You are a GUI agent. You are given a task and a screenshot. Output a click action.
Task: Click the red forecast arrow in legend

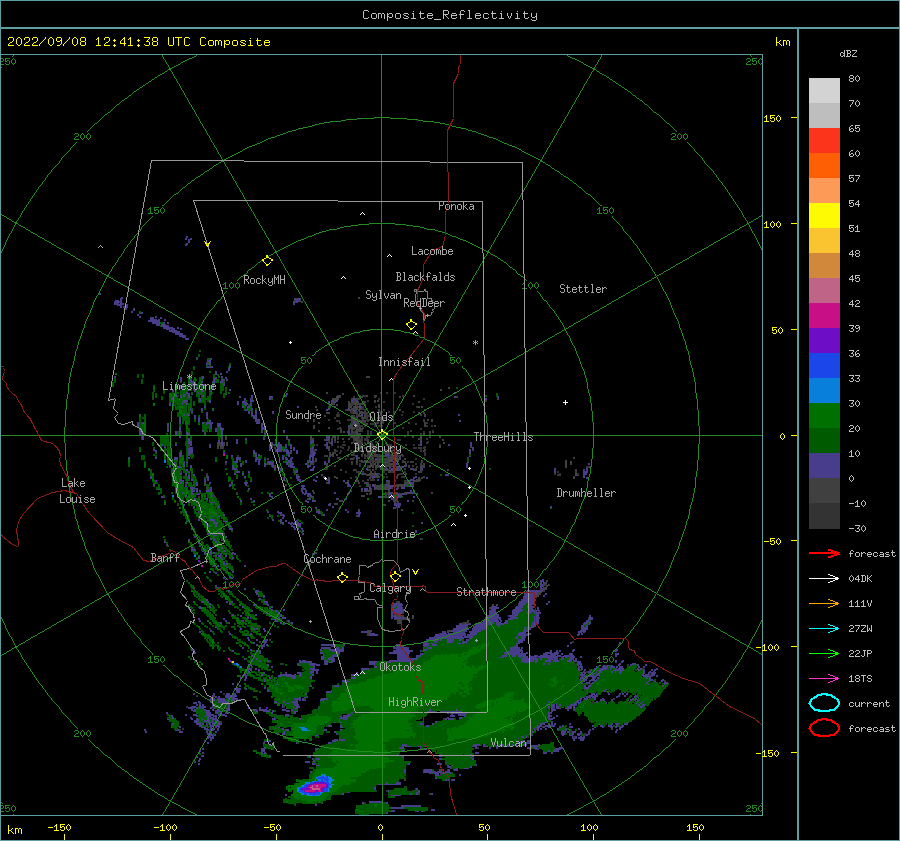click(824, 553)
